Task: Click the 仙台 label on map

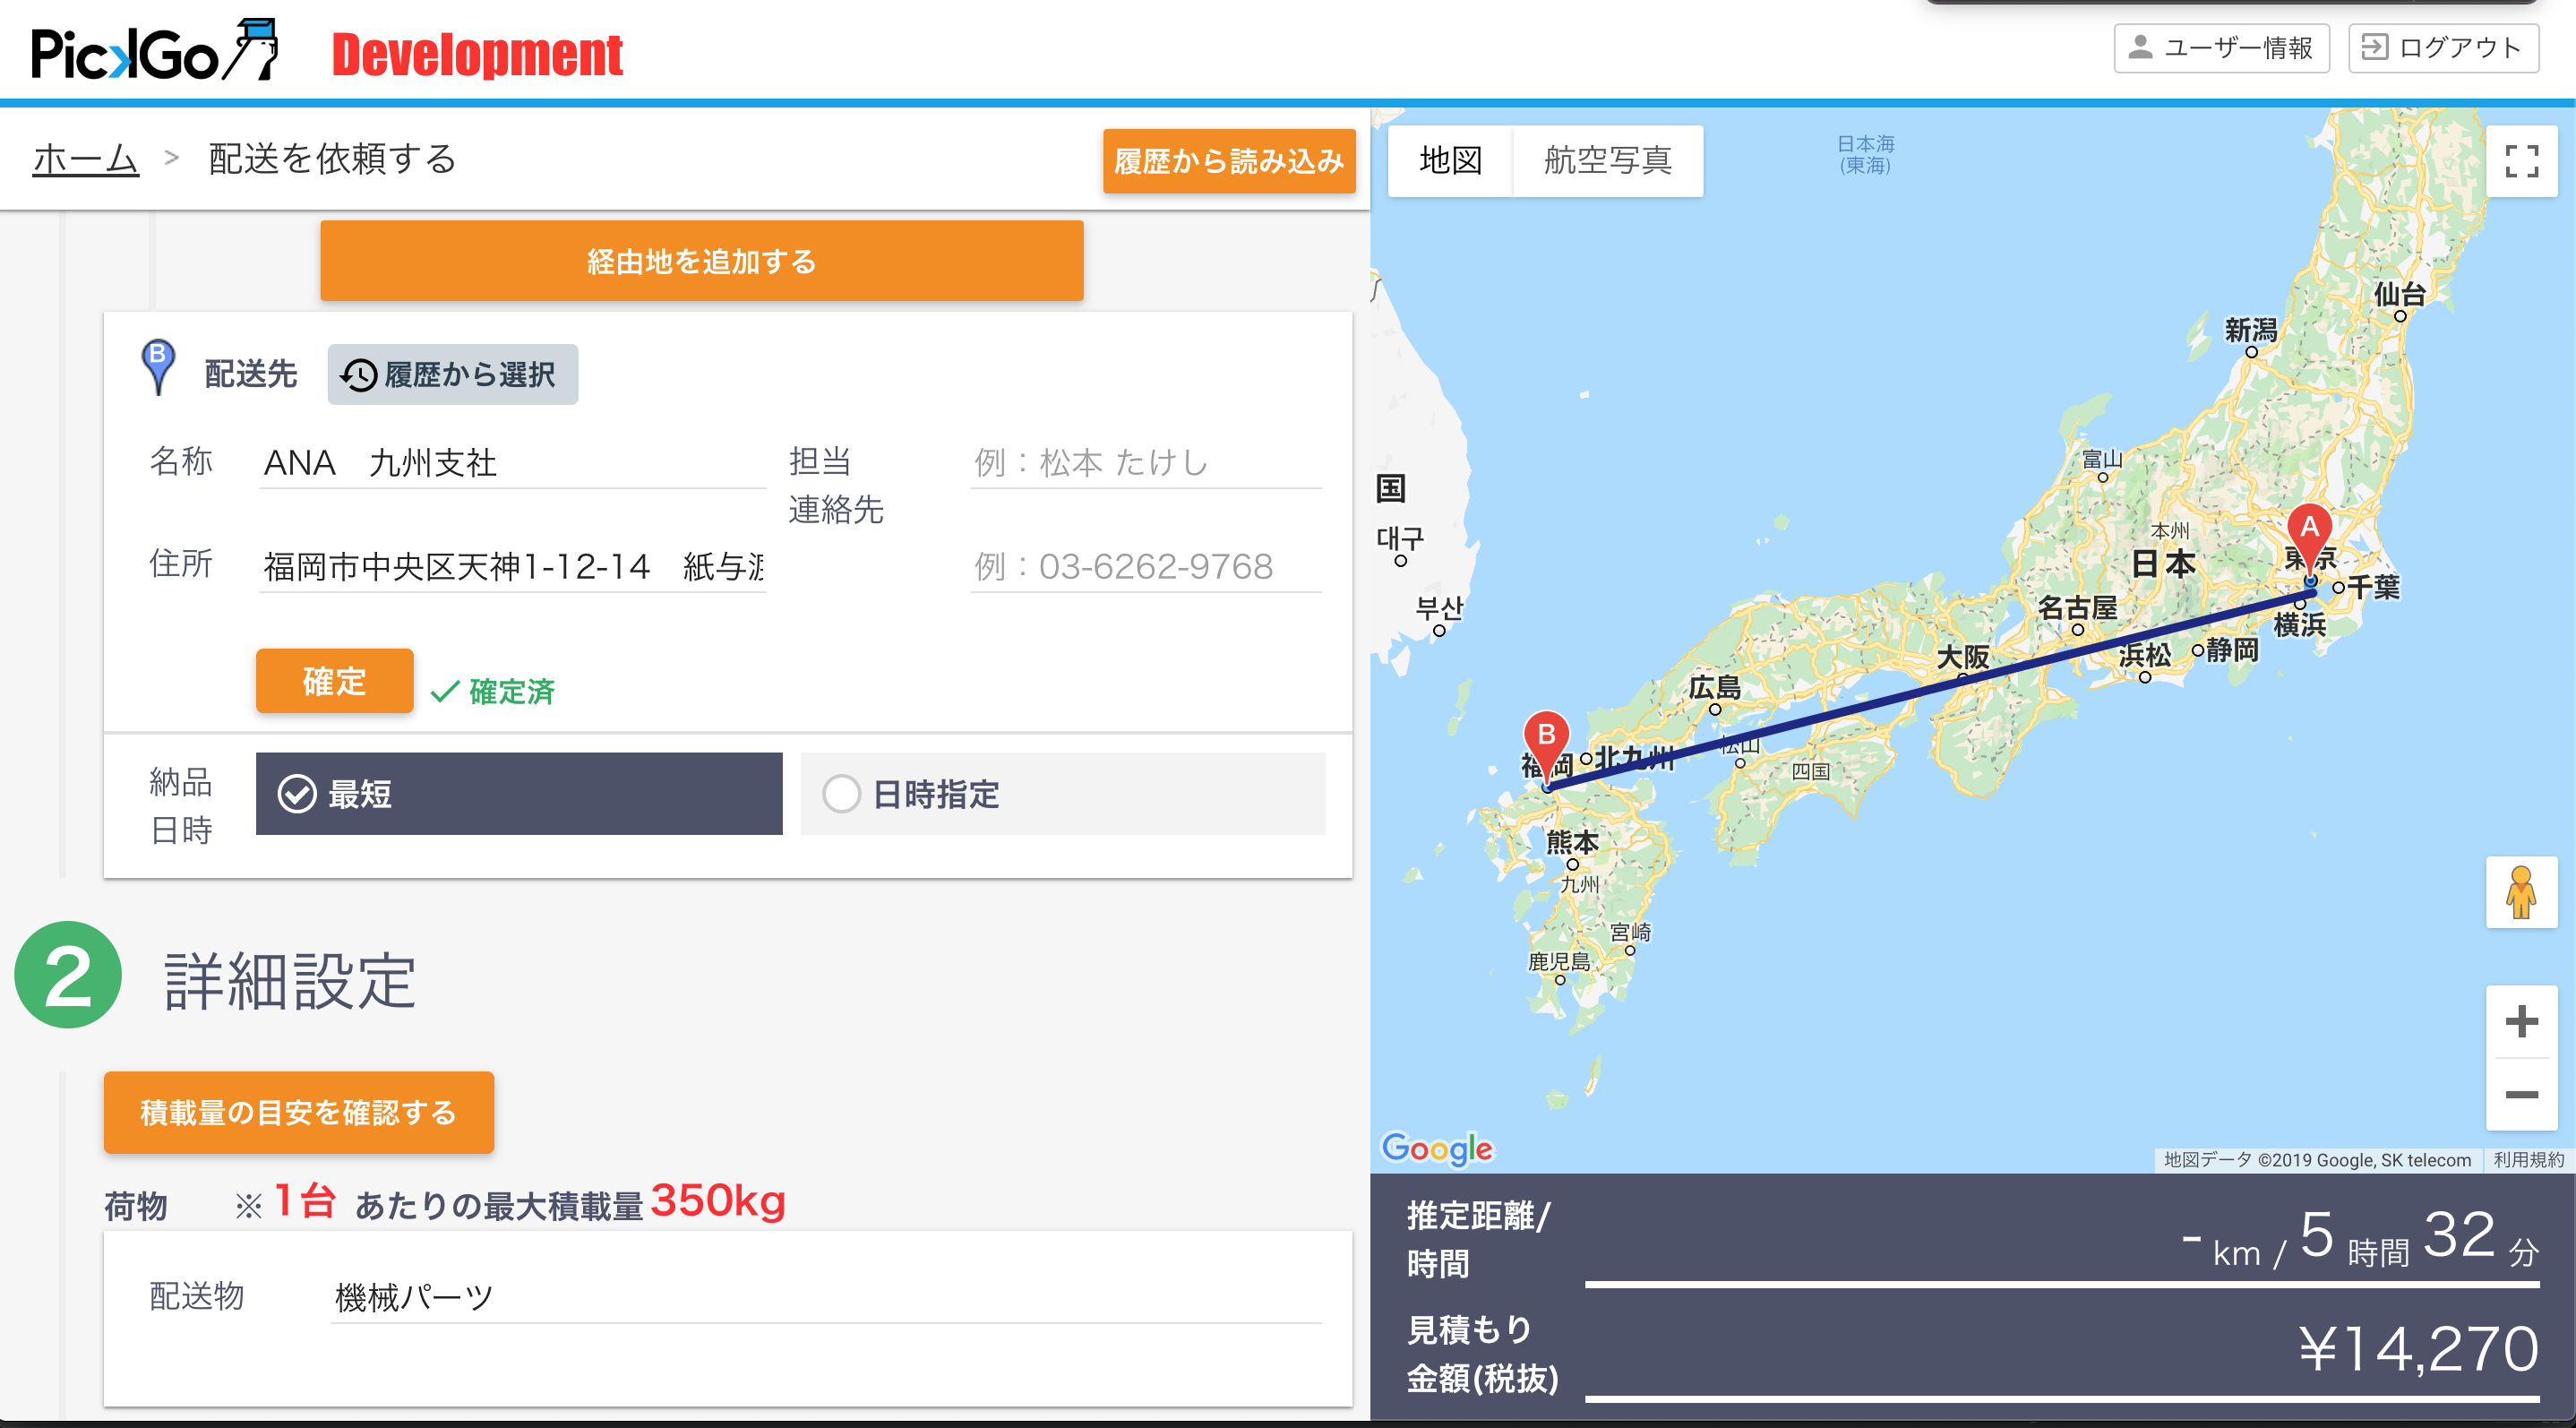Action: [x=2400, y=294]
